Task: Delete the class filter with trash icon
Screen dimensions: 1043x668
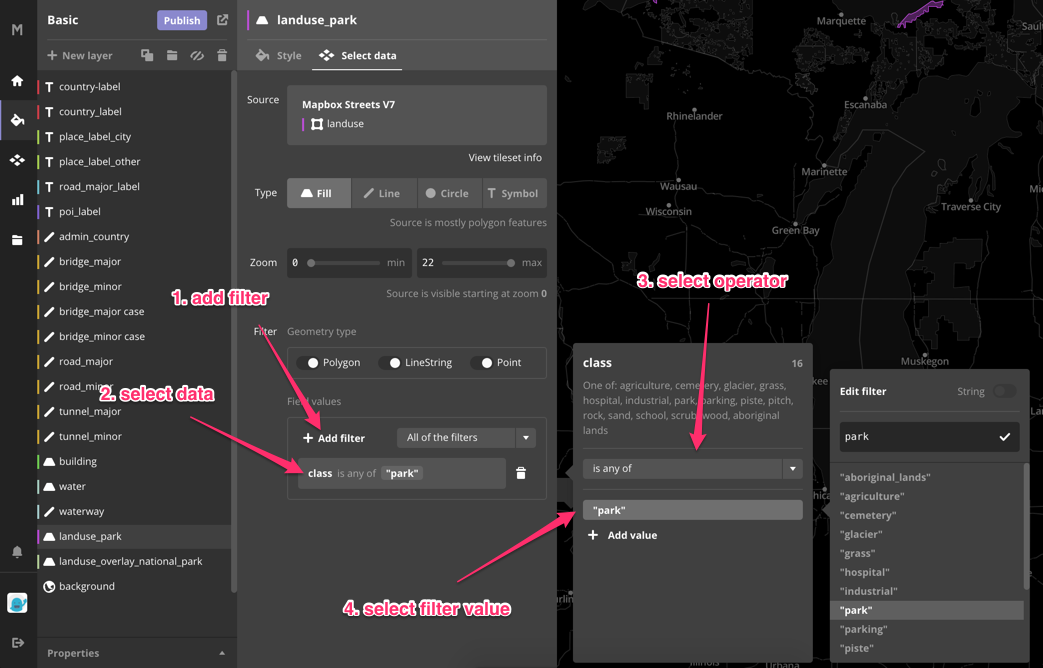Action: (x=521, y=473)
